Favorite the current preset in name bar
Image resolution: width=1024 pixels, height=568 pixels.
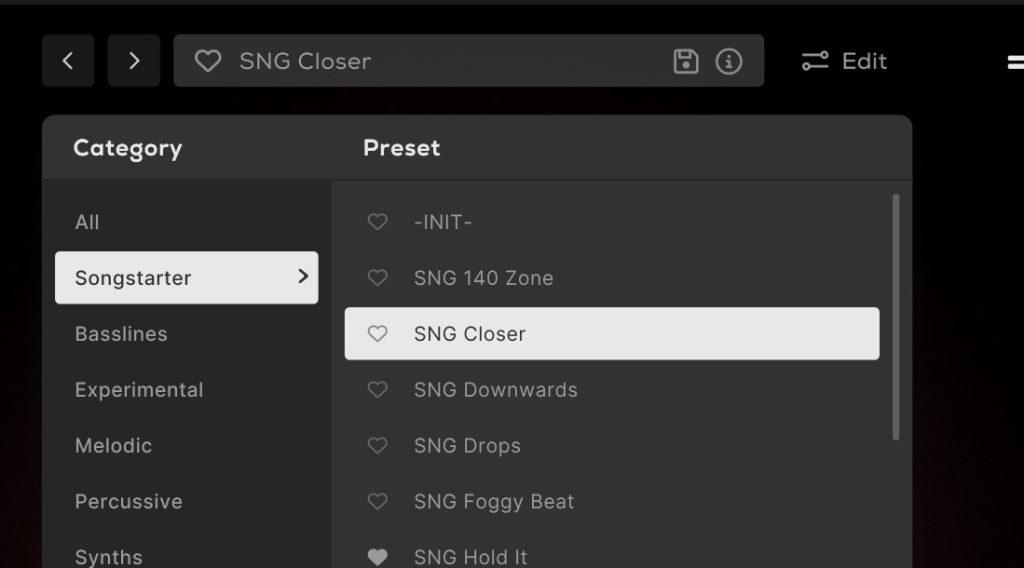[207, 61]
